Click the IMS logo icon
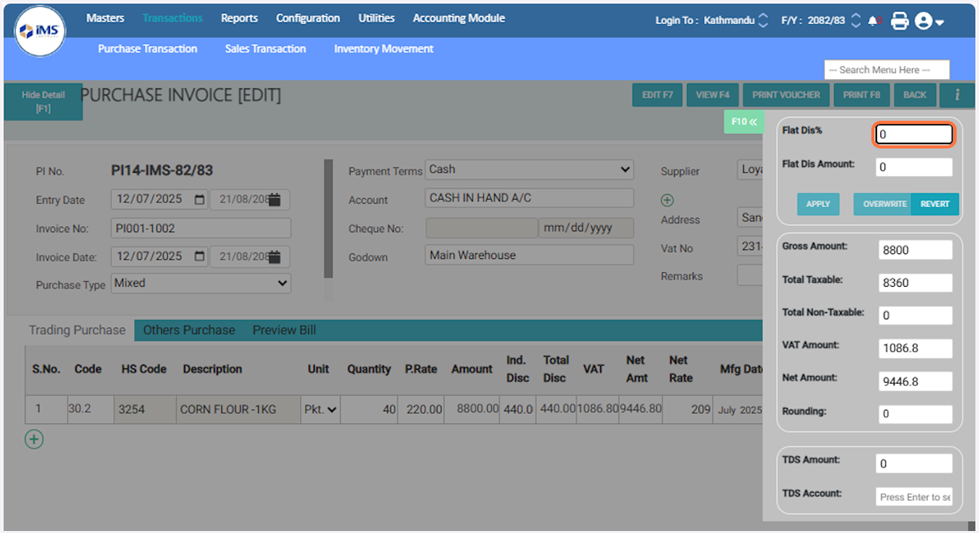The image size is (979, 533). click(x=39, y=31)
